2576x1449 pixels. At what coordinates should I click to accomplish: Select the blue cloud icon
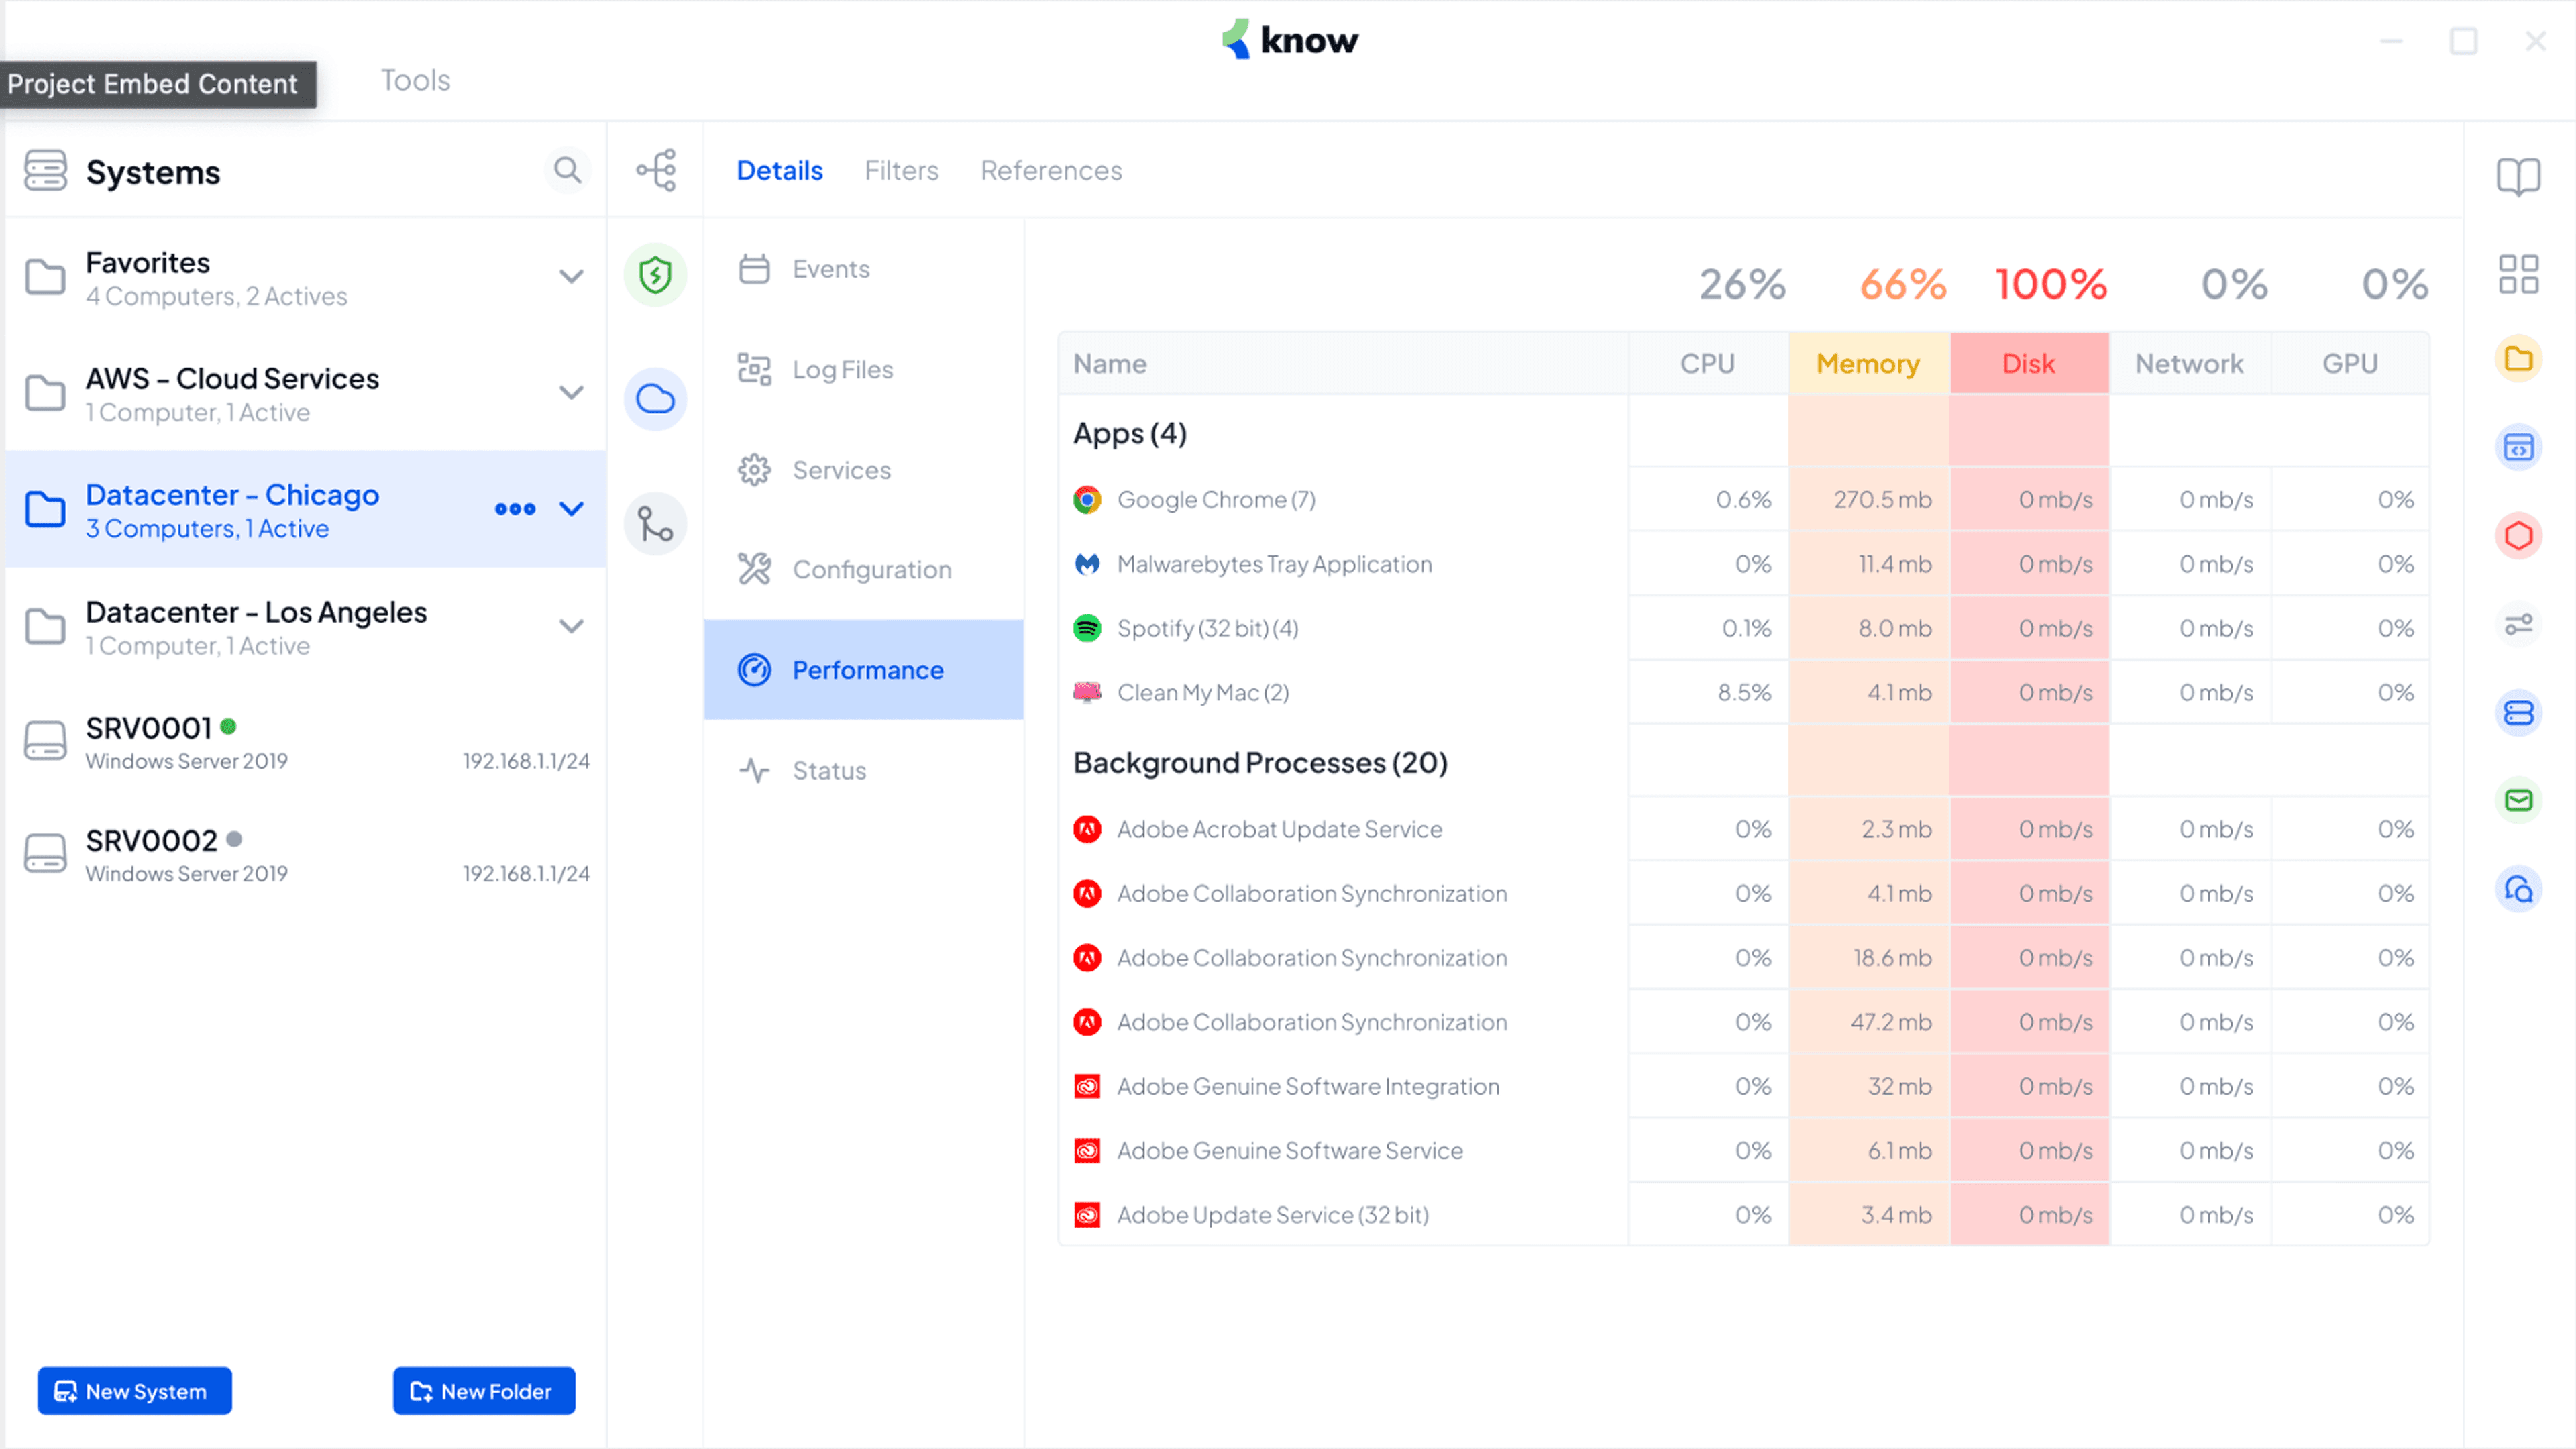coord(655,399)
